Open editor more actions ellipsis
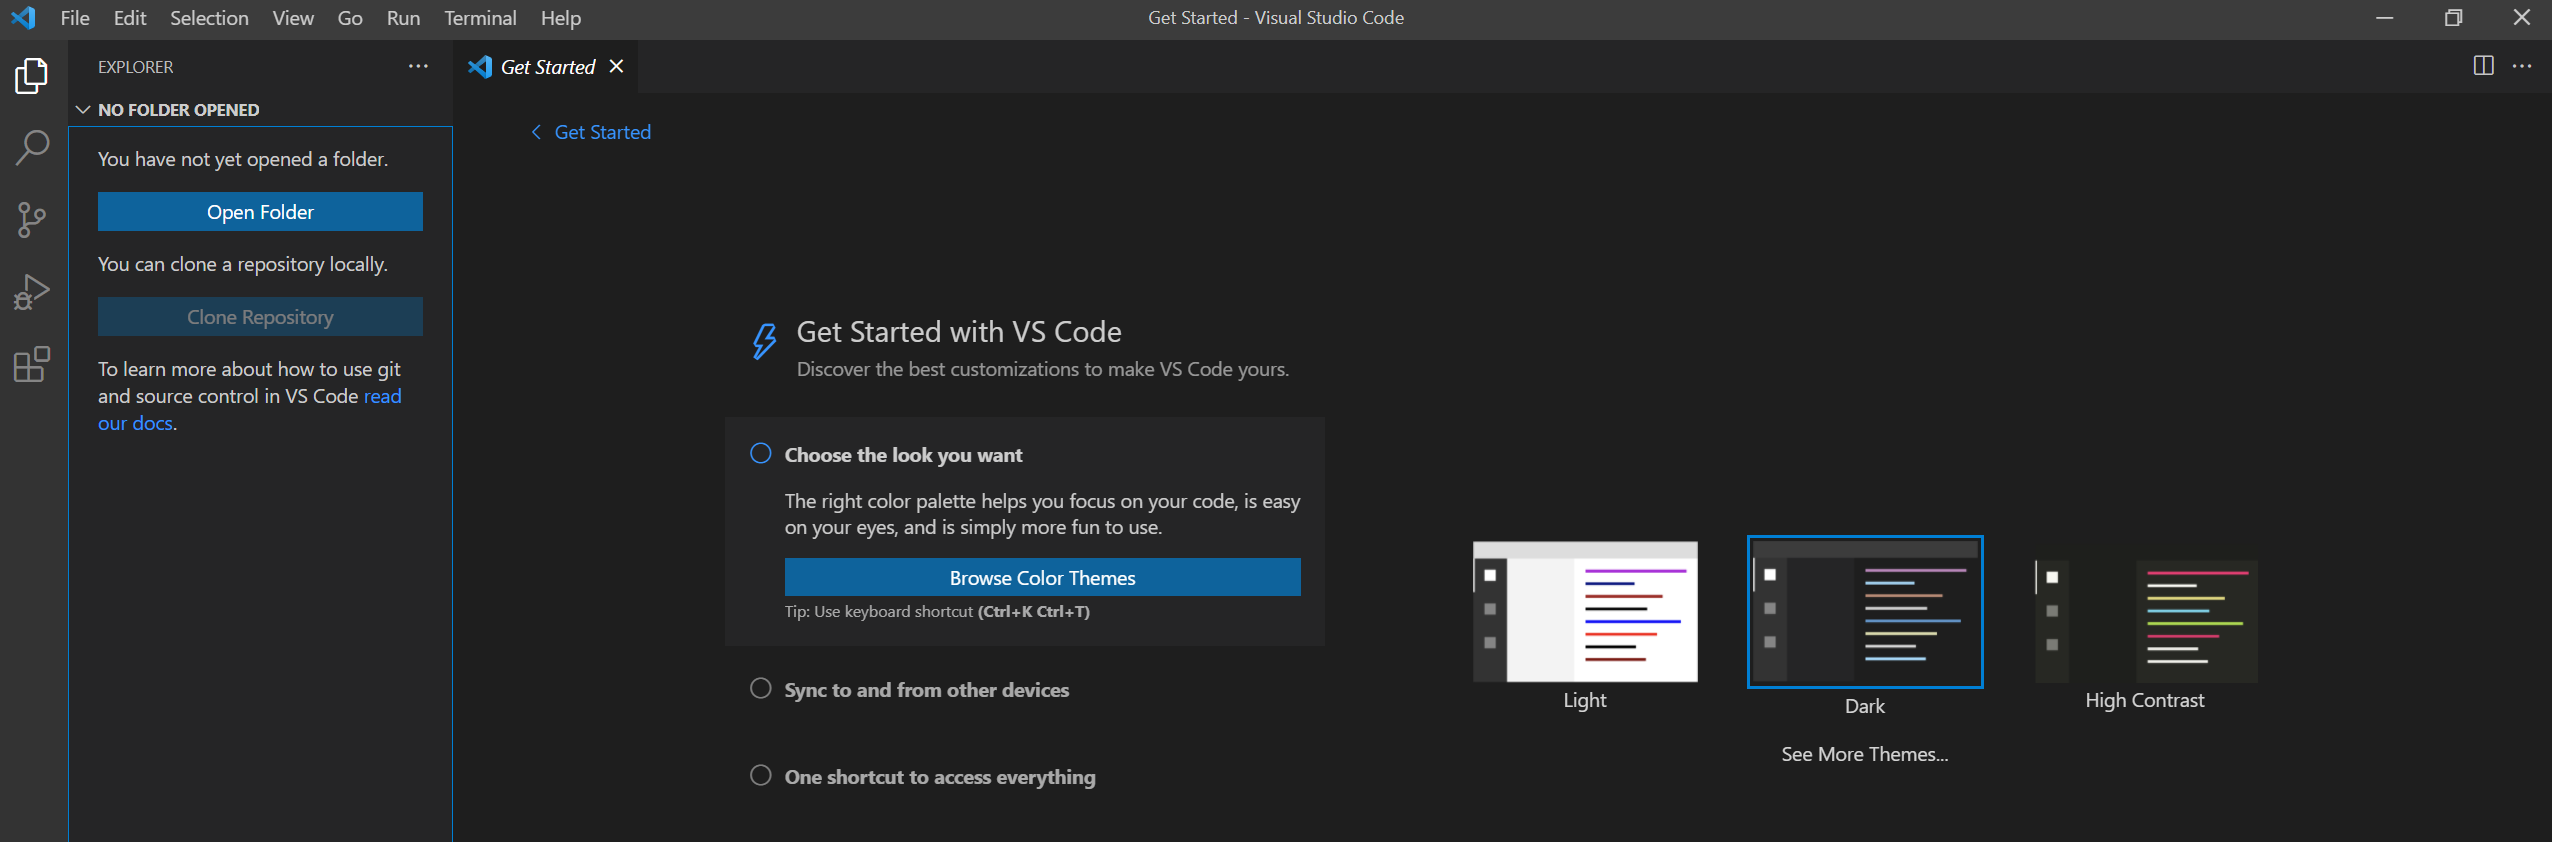Image resolution: width=2552 pixels, height=842 pixels. click(2522, 66)
